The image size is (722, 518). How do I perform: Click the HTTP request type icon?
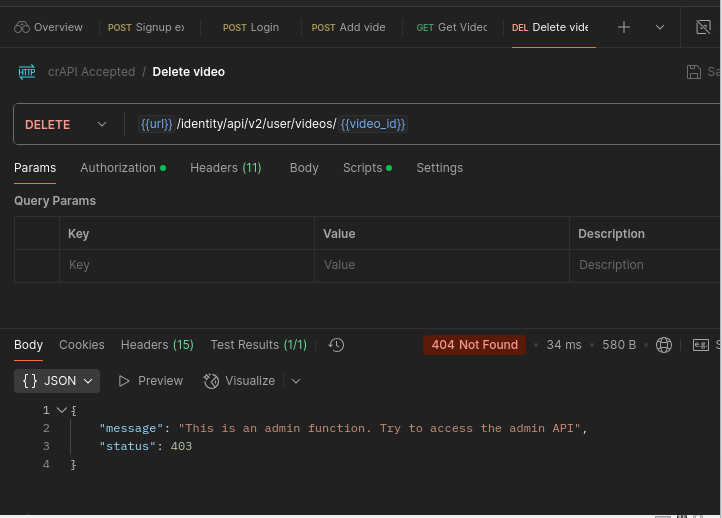pyautogui.click(x=27, y=72)
